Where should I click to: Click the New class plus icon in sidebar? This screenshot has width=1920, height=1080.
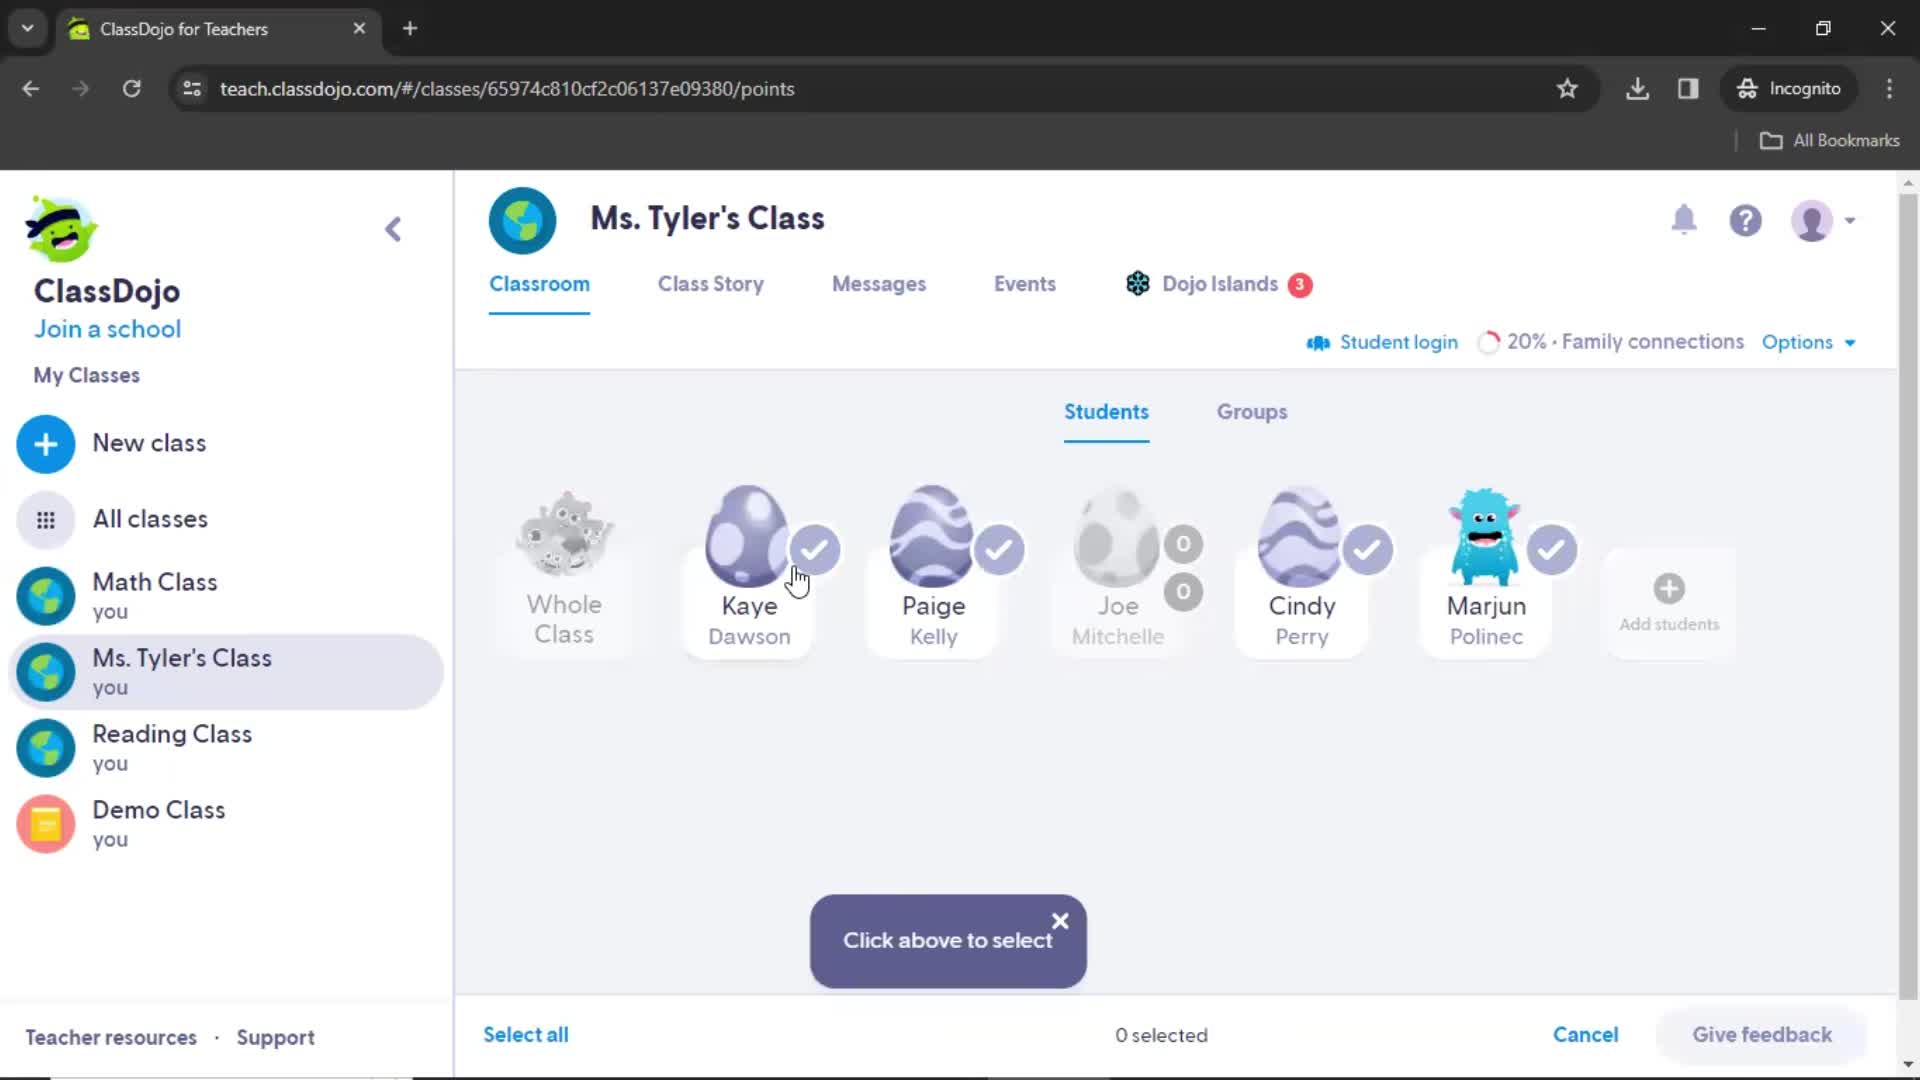point(45,443)
